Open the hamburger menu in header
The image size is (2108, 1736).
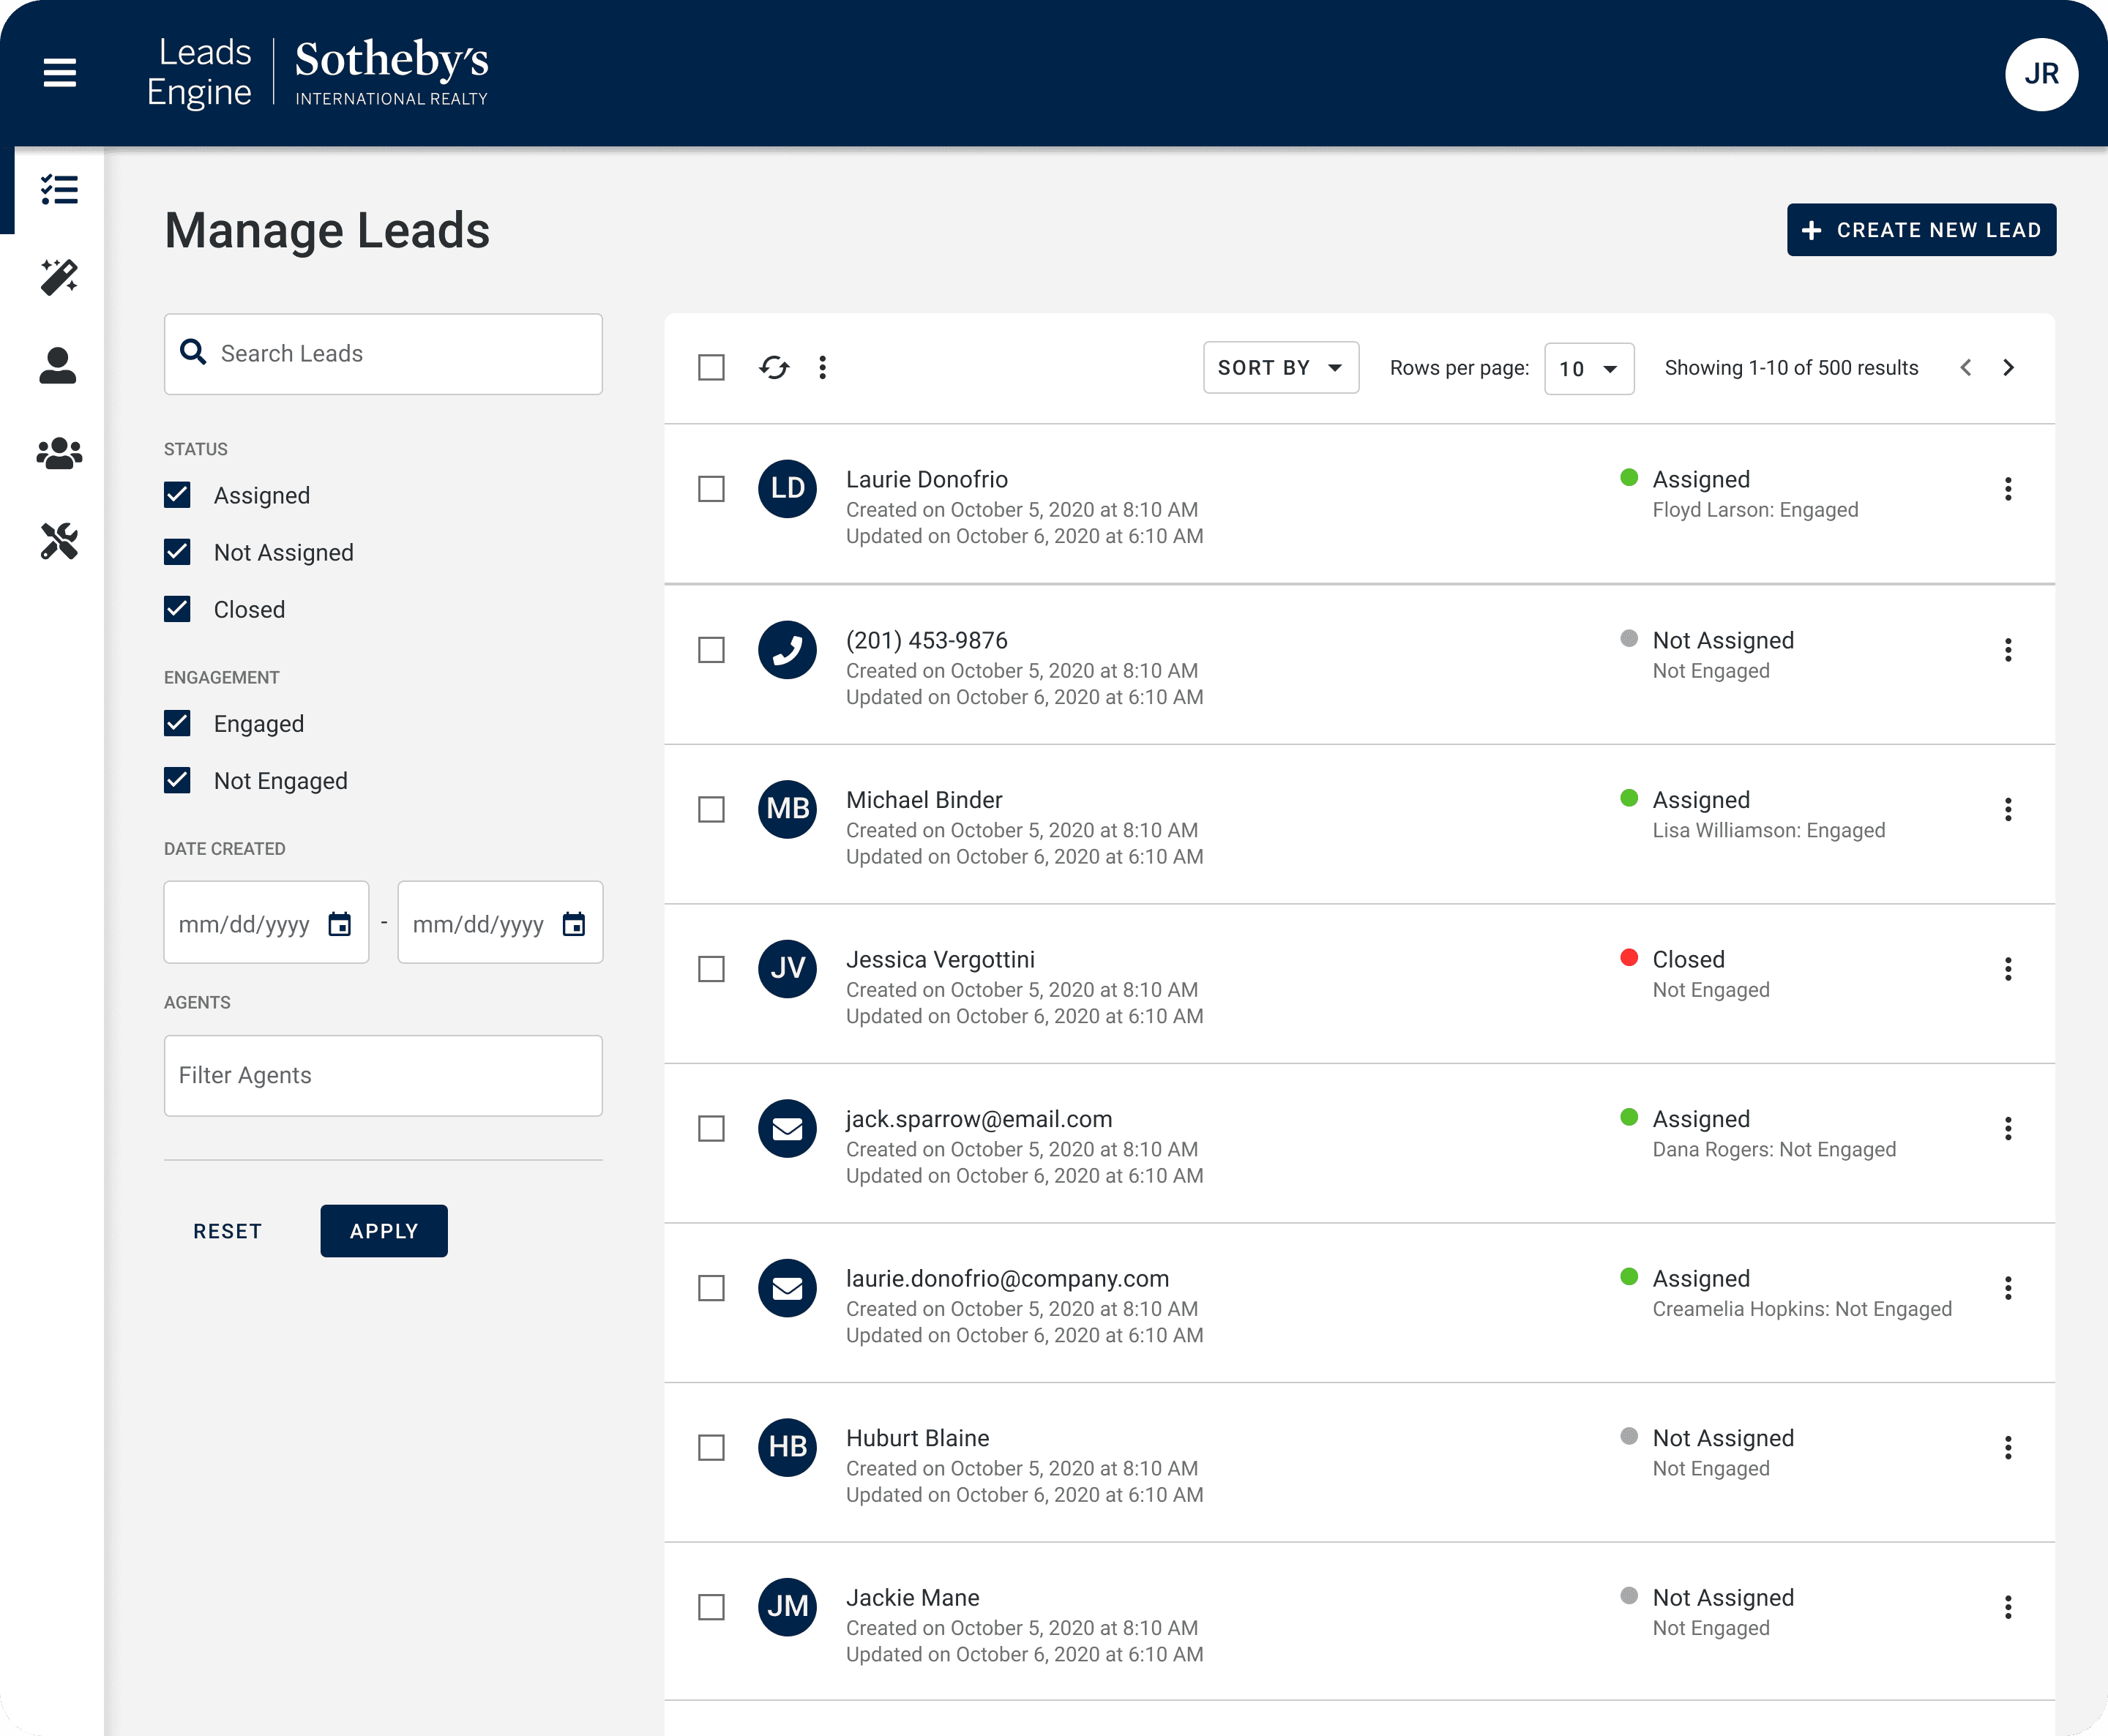(60, 73)
